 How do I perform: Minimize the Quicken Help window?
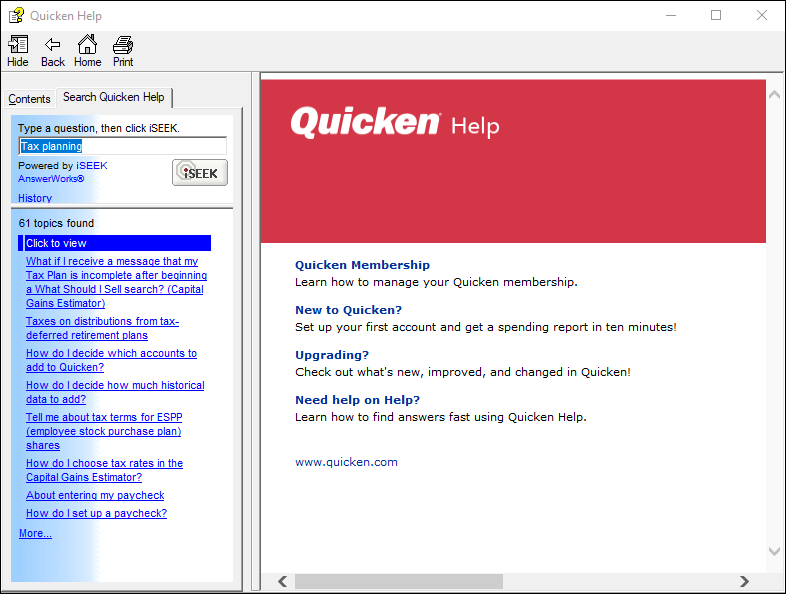[x=671, y=16]
